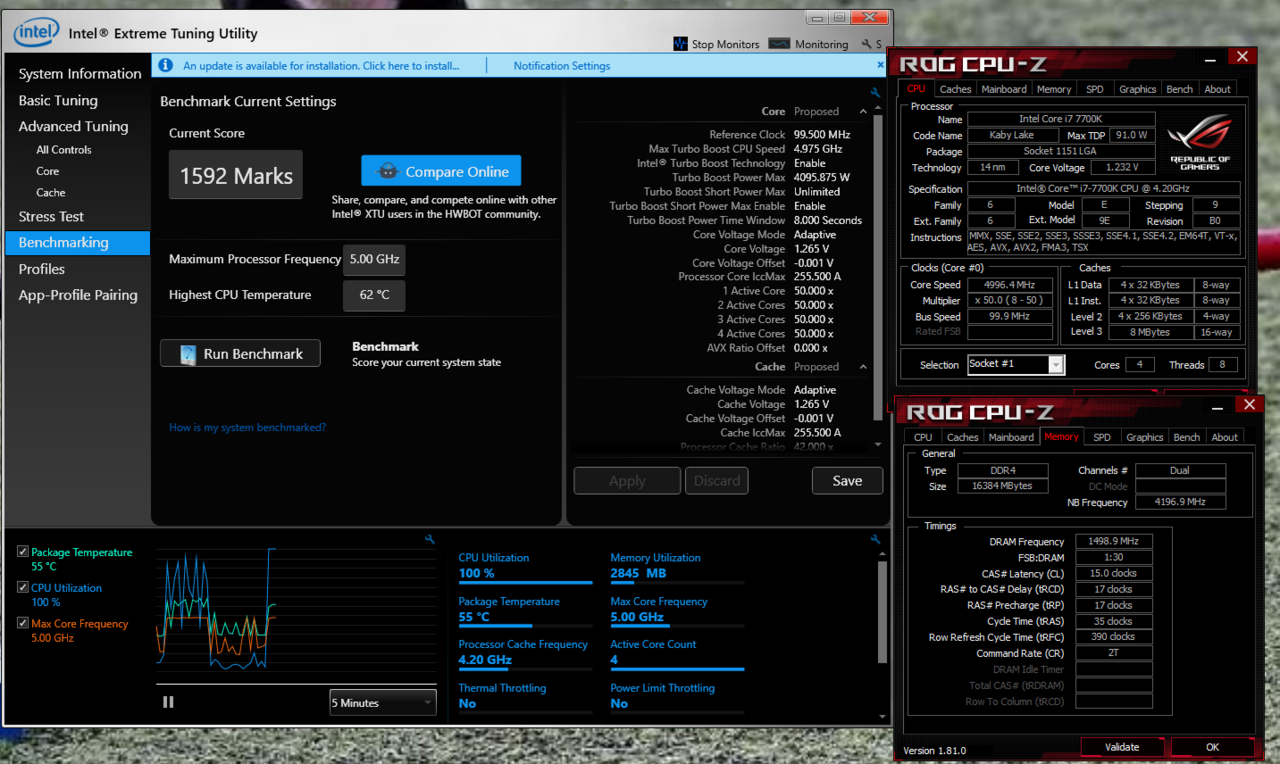
Task: Click the info icon in the update bar
Action: tap(164, 66)
